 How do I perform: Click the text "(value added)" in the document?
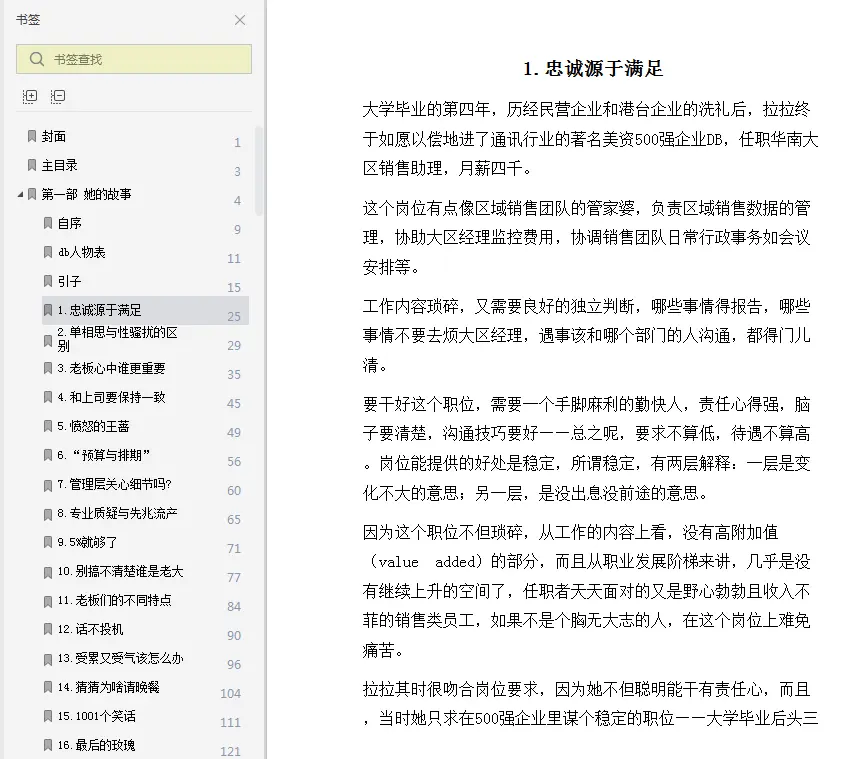(x=426, y=562)
